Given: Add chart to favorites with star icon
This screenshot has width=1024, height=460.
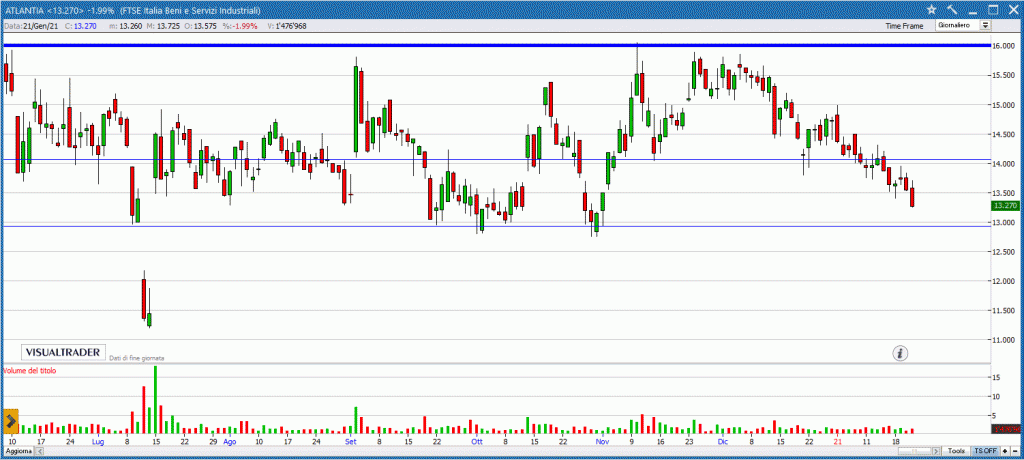Looking at the screenshot, I should (932, 9).
